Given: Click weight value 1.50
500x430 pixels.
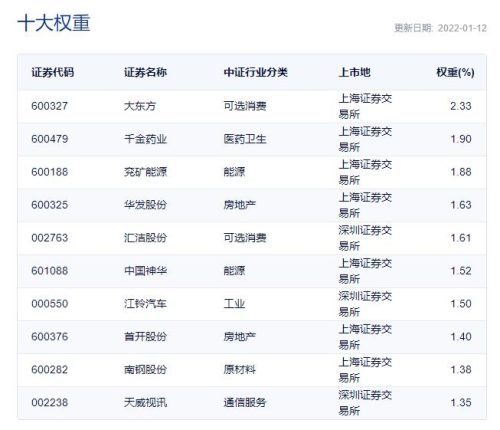Looking at the screenshot, I should tap(461, 304).
